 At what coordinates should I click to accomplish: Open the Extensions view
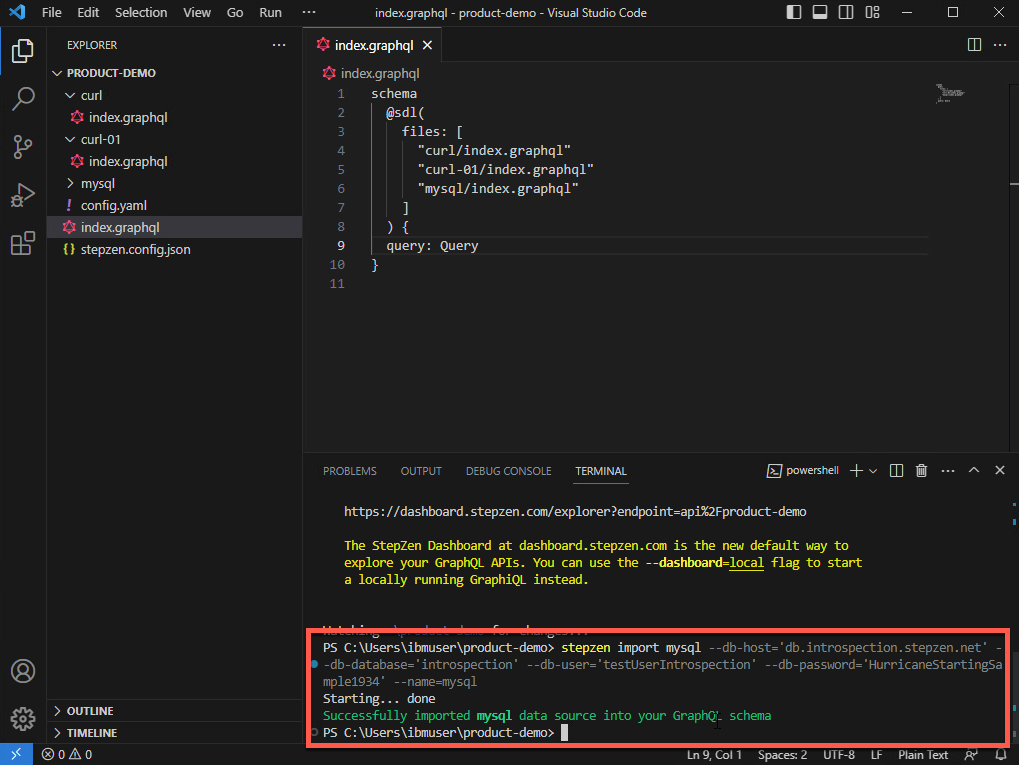pos(22,243)
